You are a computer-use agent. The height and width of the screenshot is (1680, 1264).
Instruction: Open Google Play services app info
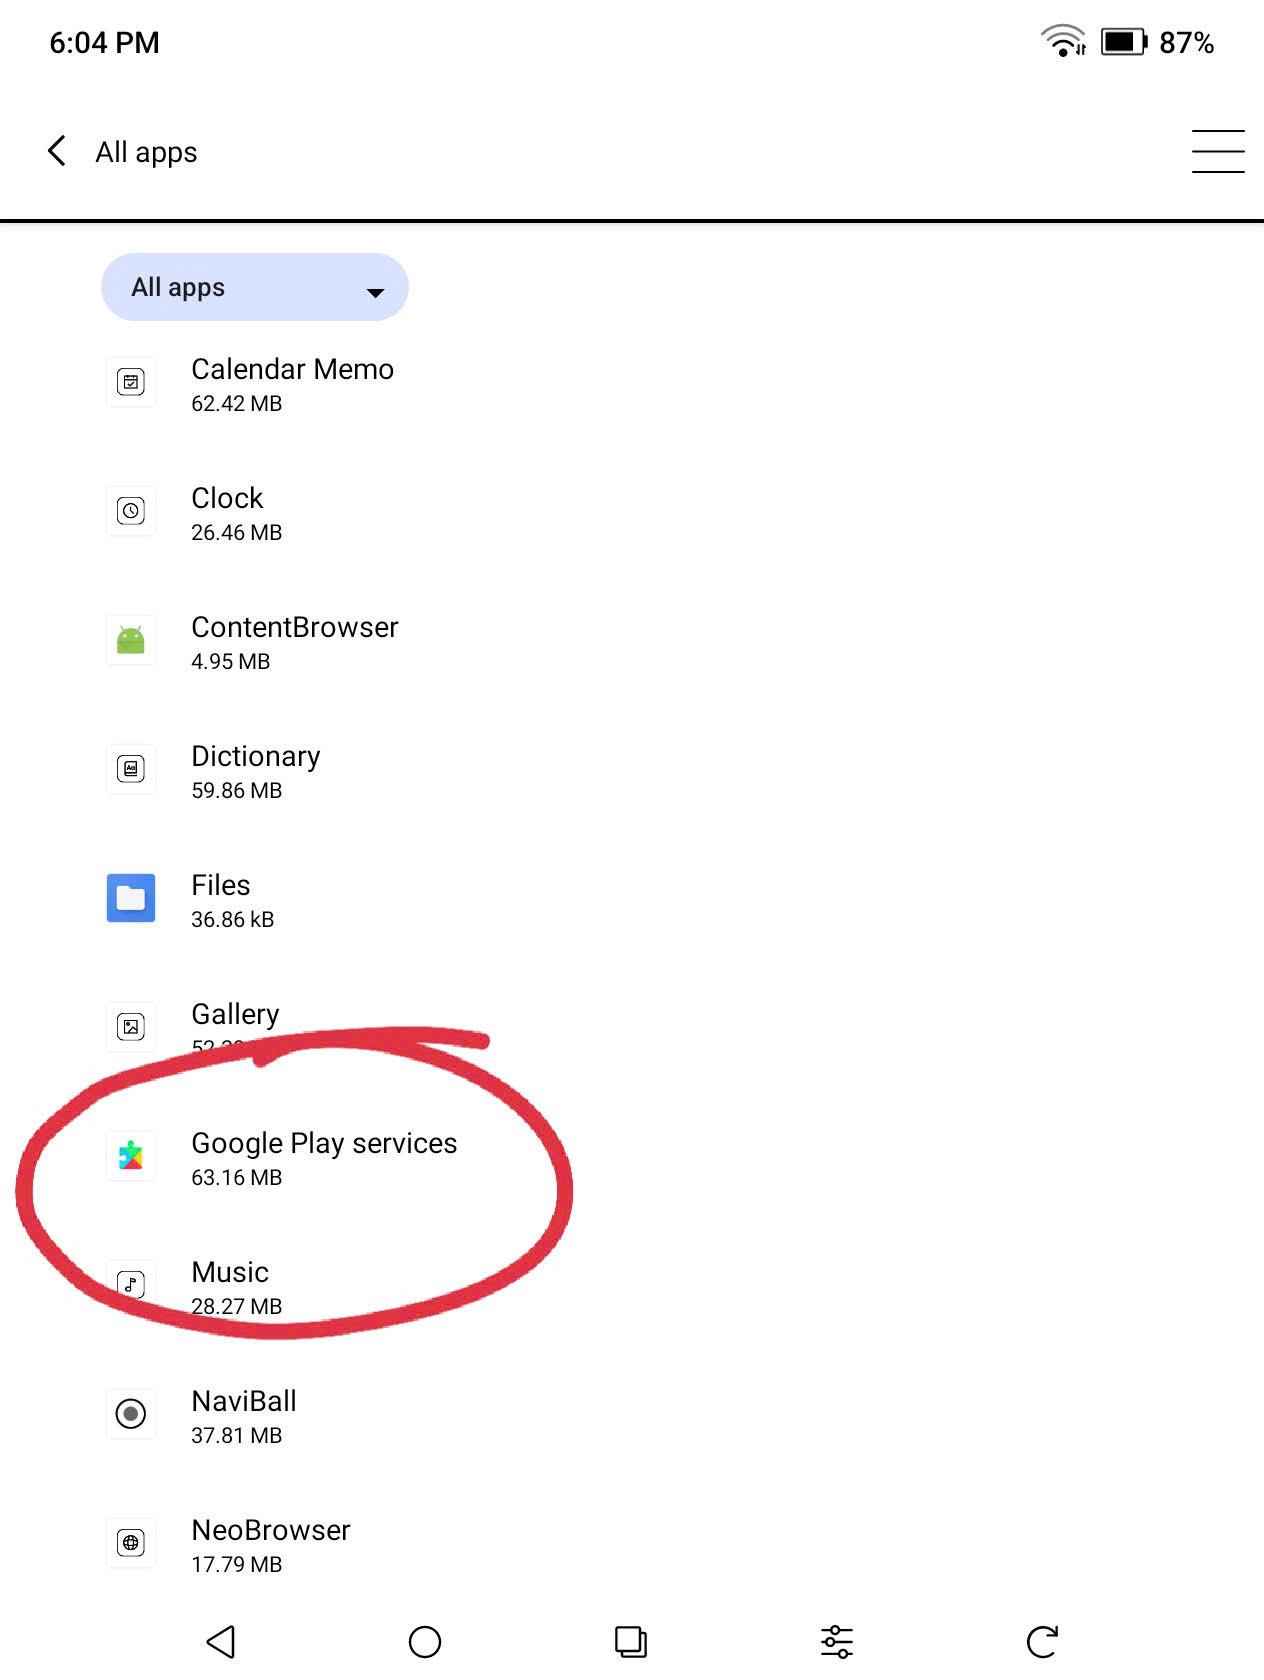click(632, 1158)
